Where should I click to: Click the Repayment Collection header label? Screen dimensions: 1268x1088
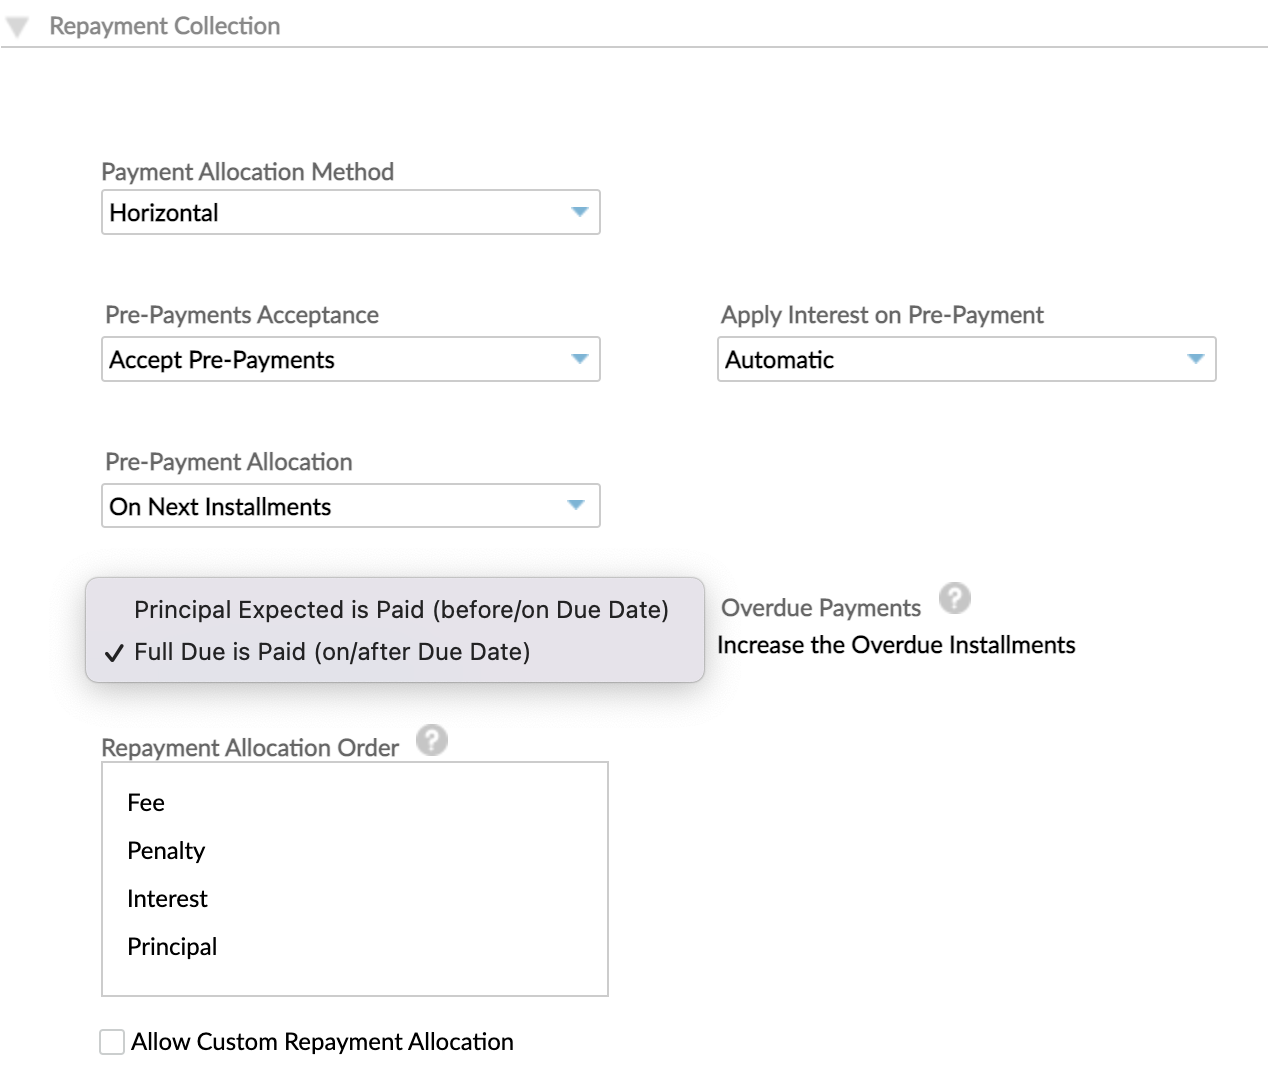164,26
